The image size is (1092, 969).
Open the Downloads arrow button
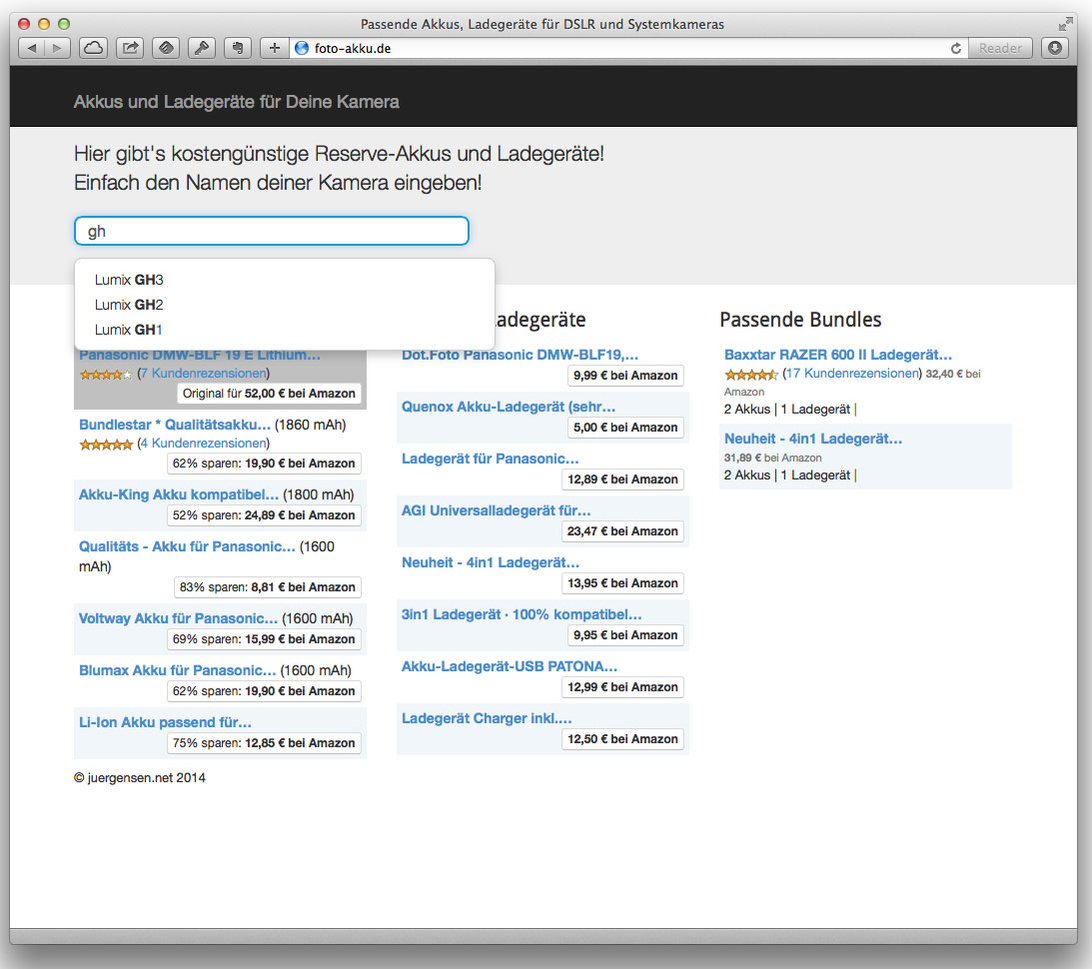click(1054, 48)
